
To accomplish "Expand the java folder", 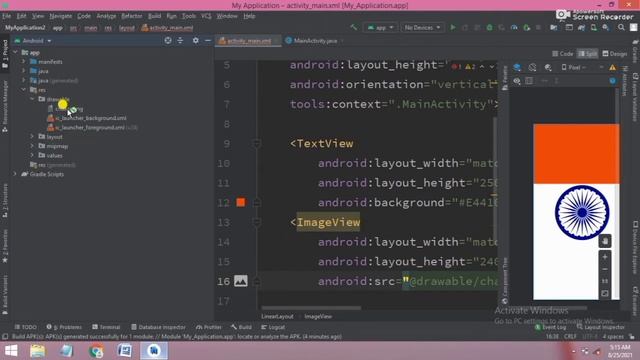I will coord(24,71).
